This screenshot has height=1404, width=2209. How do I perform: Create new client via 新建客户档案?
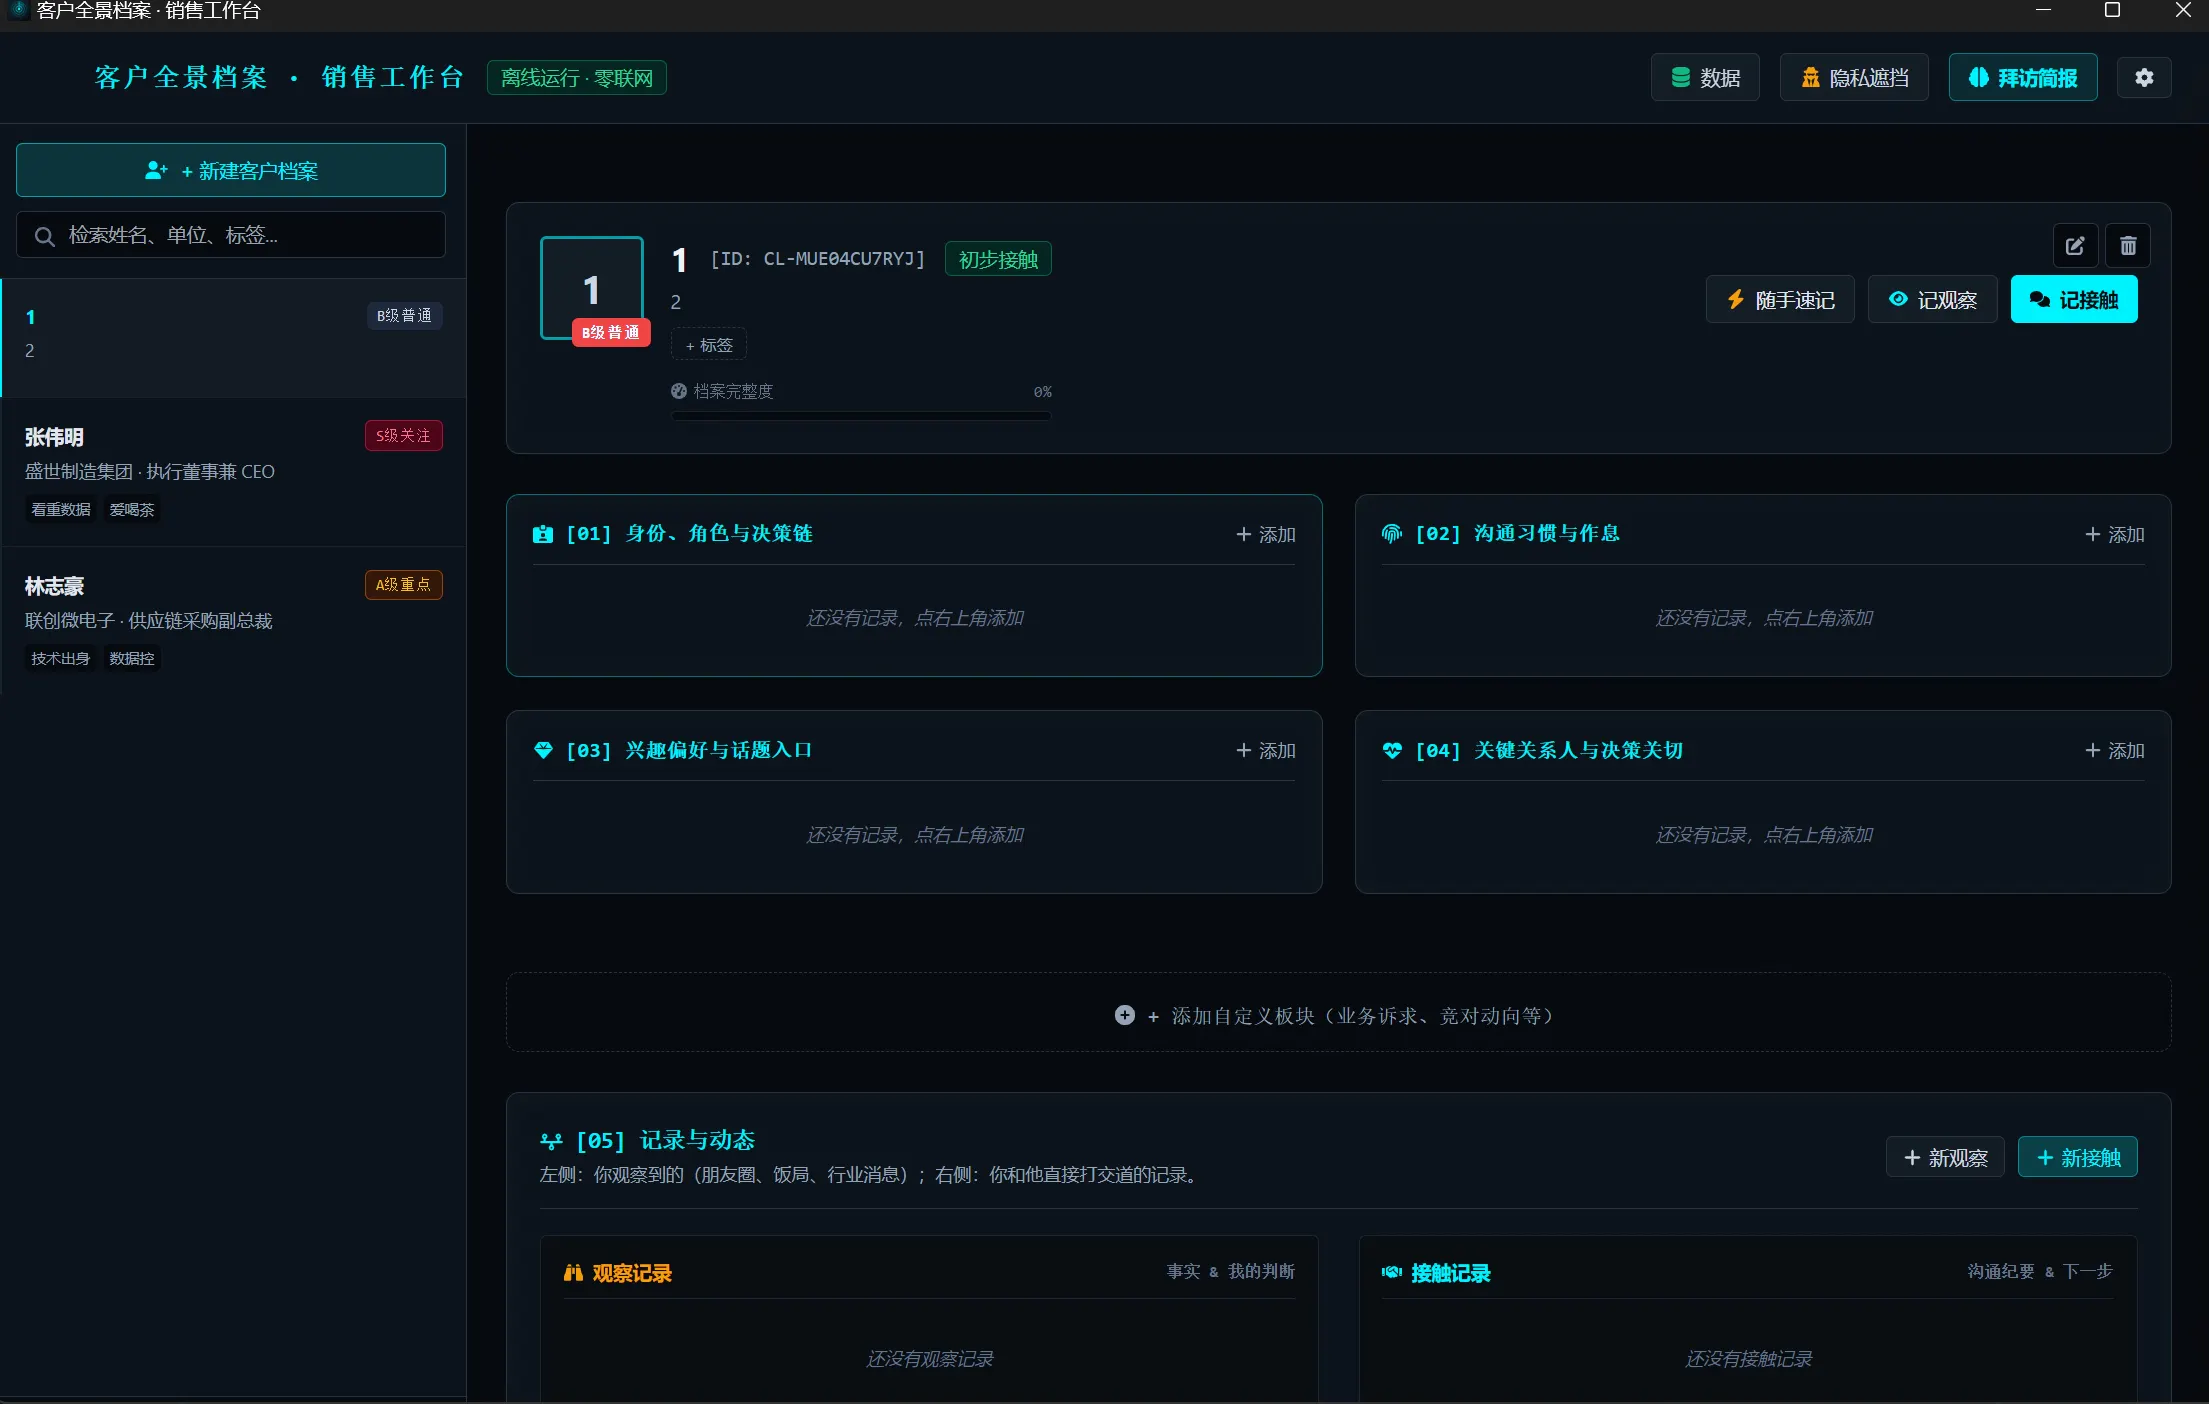[231, 170]
